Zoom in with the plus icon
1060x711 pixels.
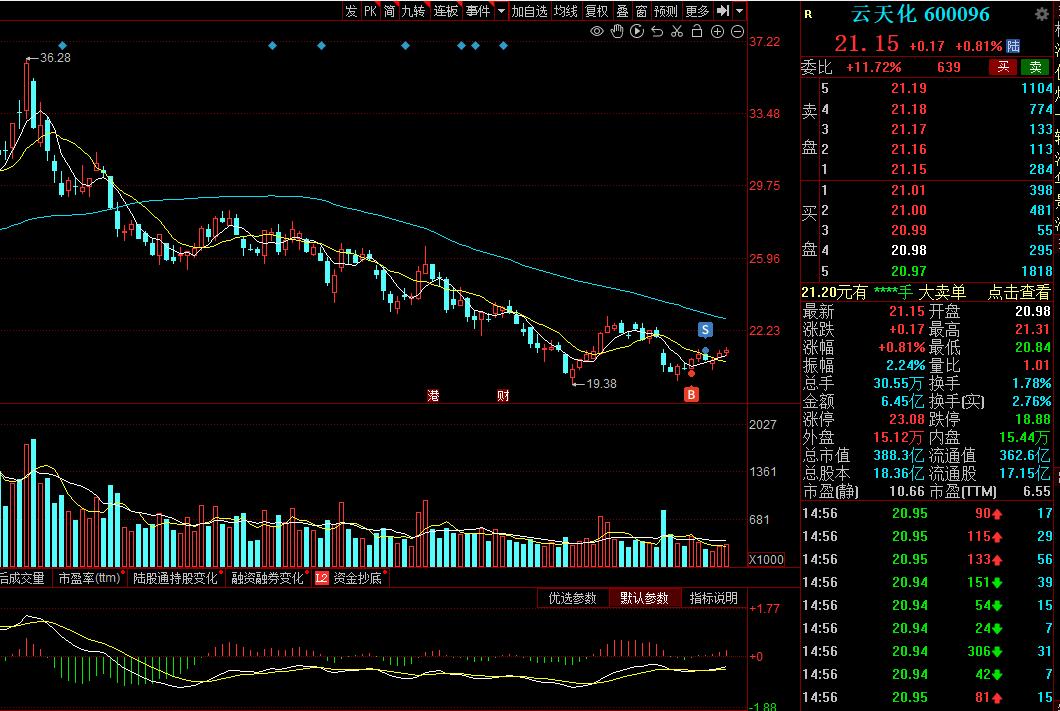tap(717, 32)
